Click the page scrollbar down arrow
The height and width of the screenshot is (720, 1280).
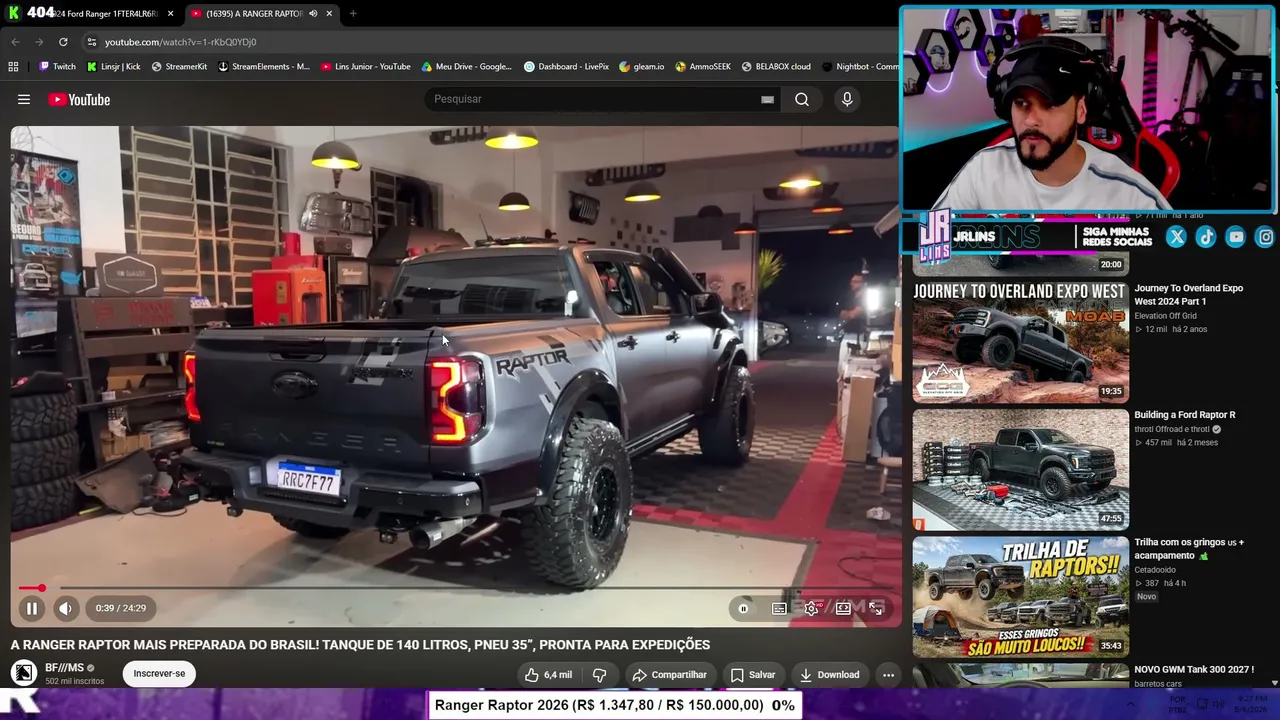pyautogui.click(x=1274, y=683)
